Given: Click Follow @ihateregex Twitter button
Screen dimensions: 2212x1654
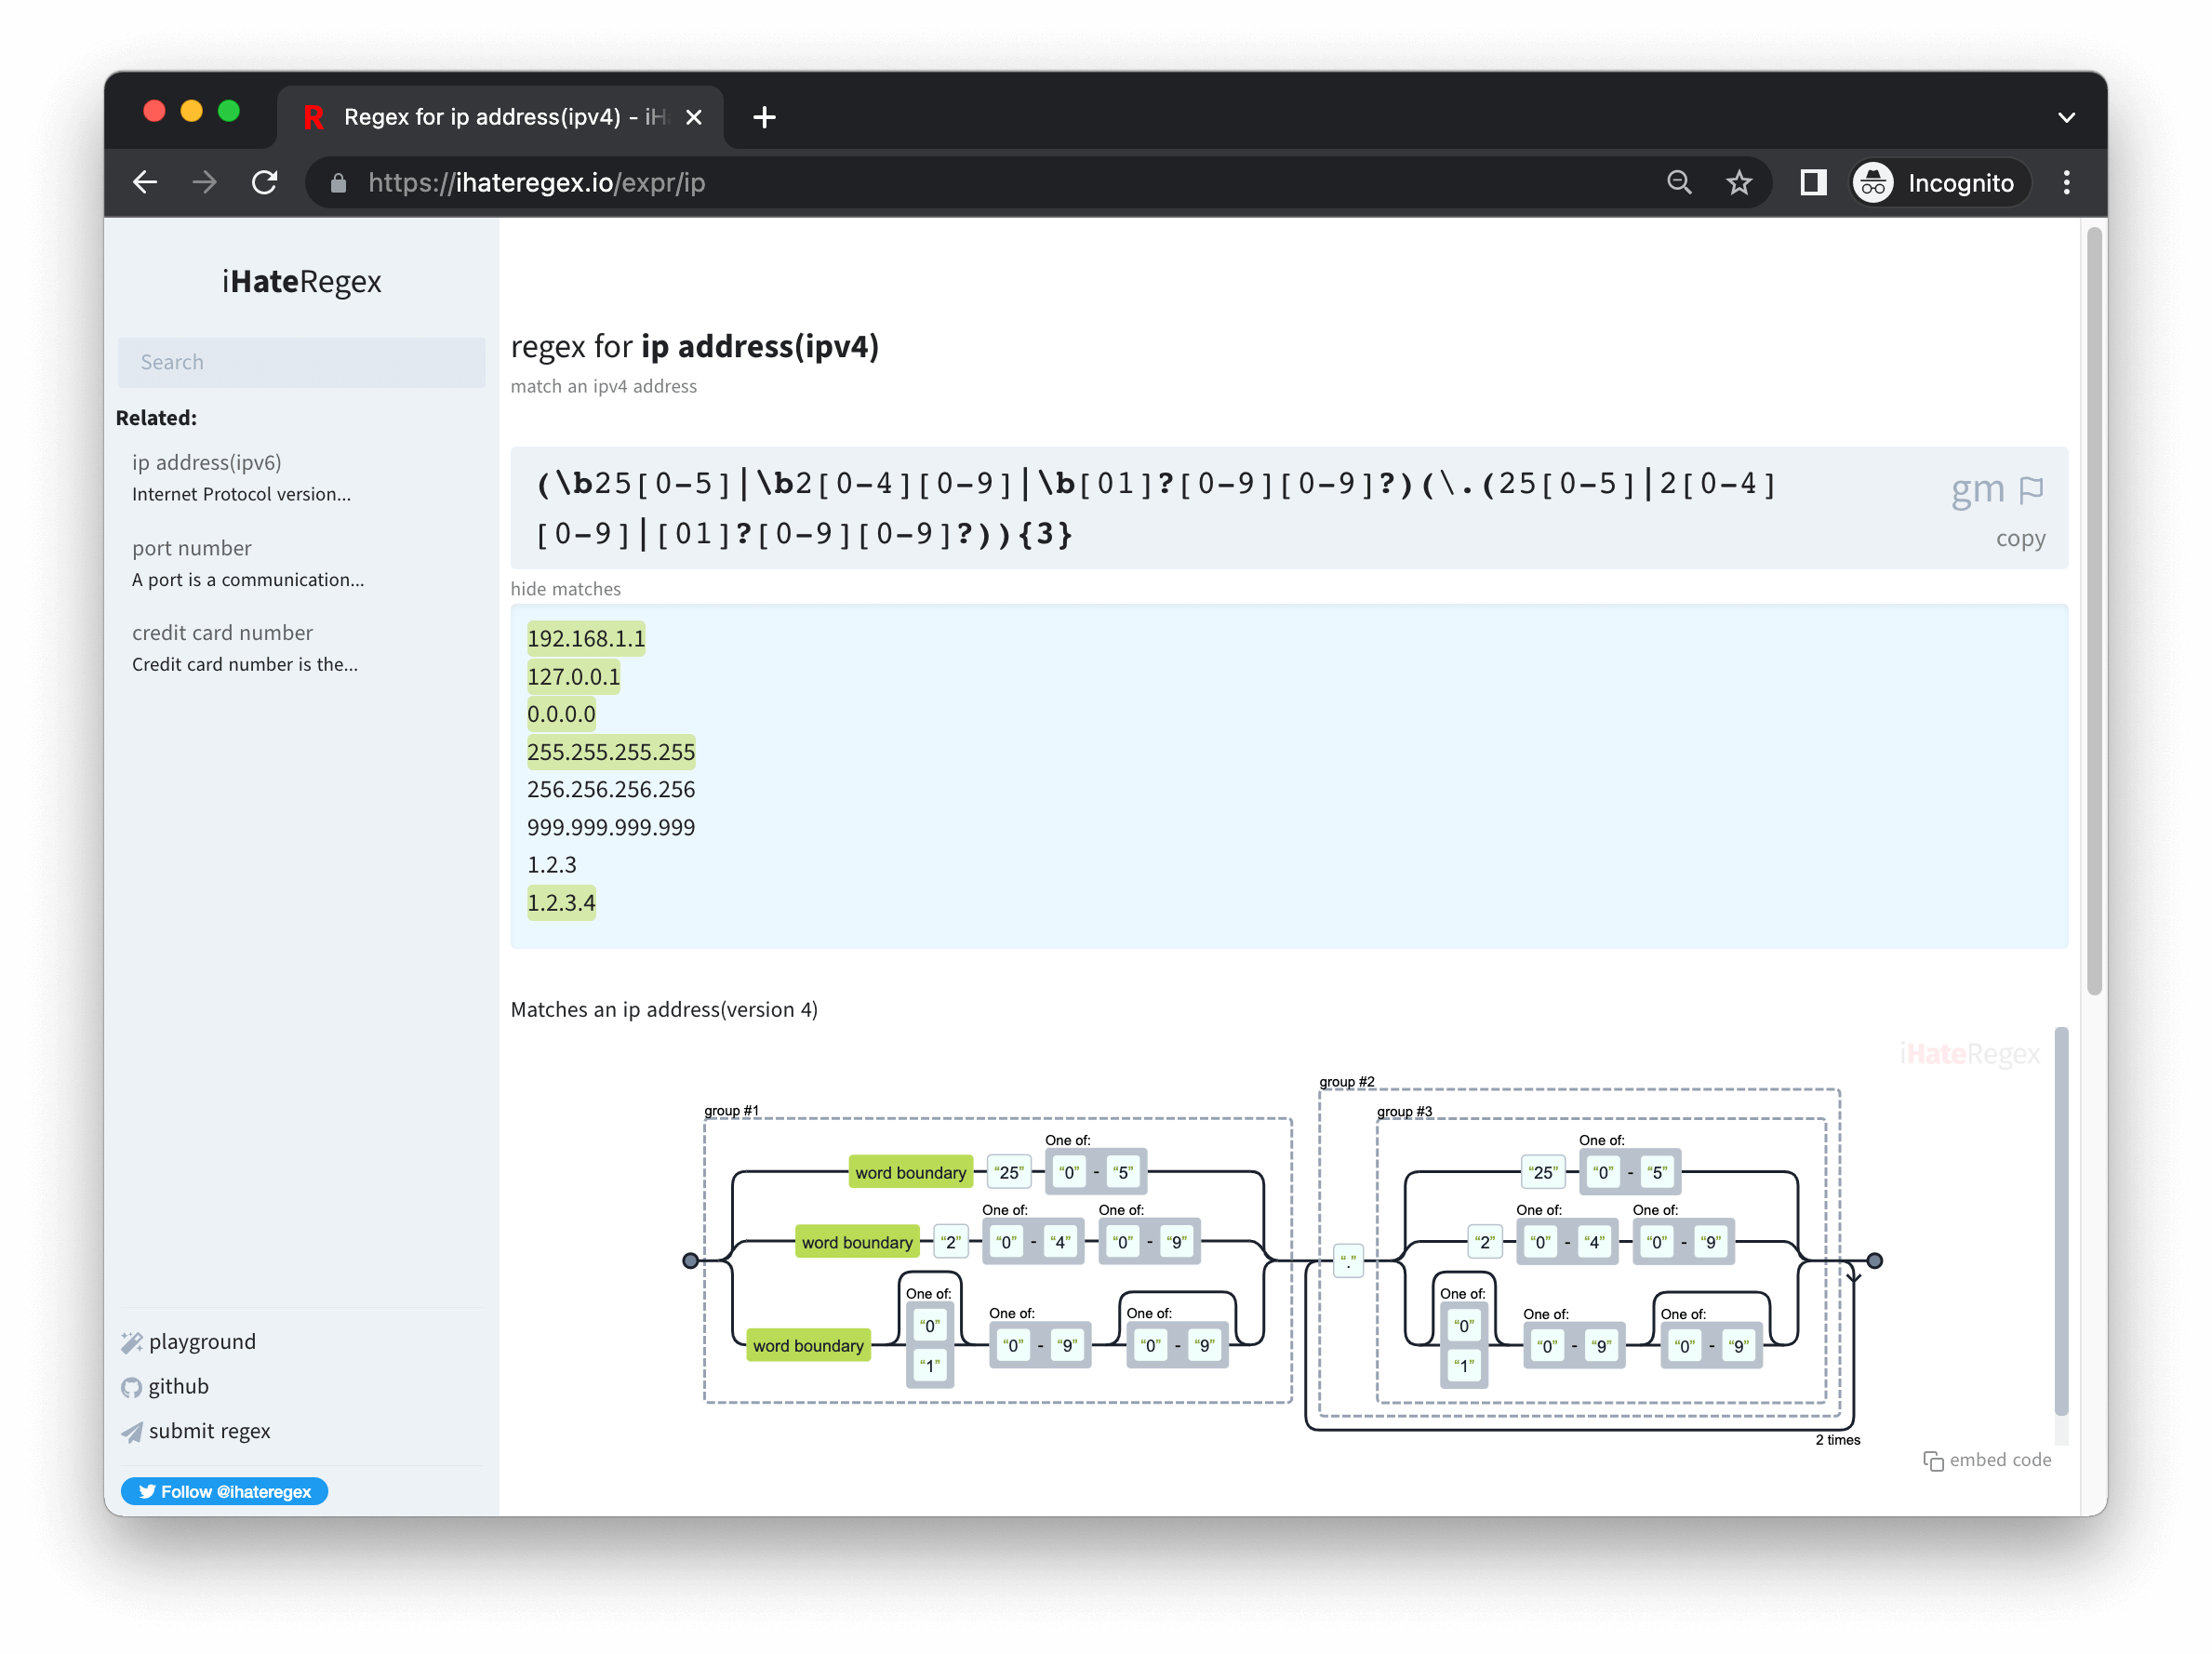Looking at the screenshot, I should tap(225, 1491).
